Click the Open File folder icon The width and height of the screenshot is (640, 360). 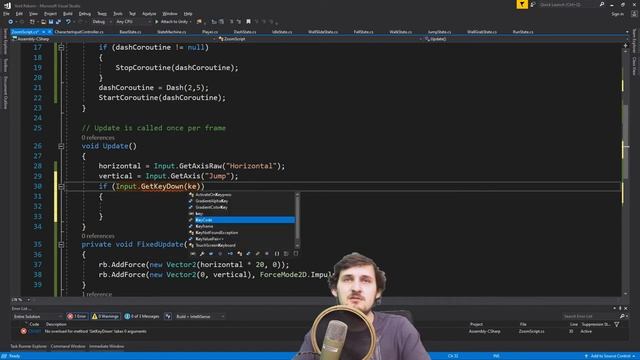click(x=43, y=22)
